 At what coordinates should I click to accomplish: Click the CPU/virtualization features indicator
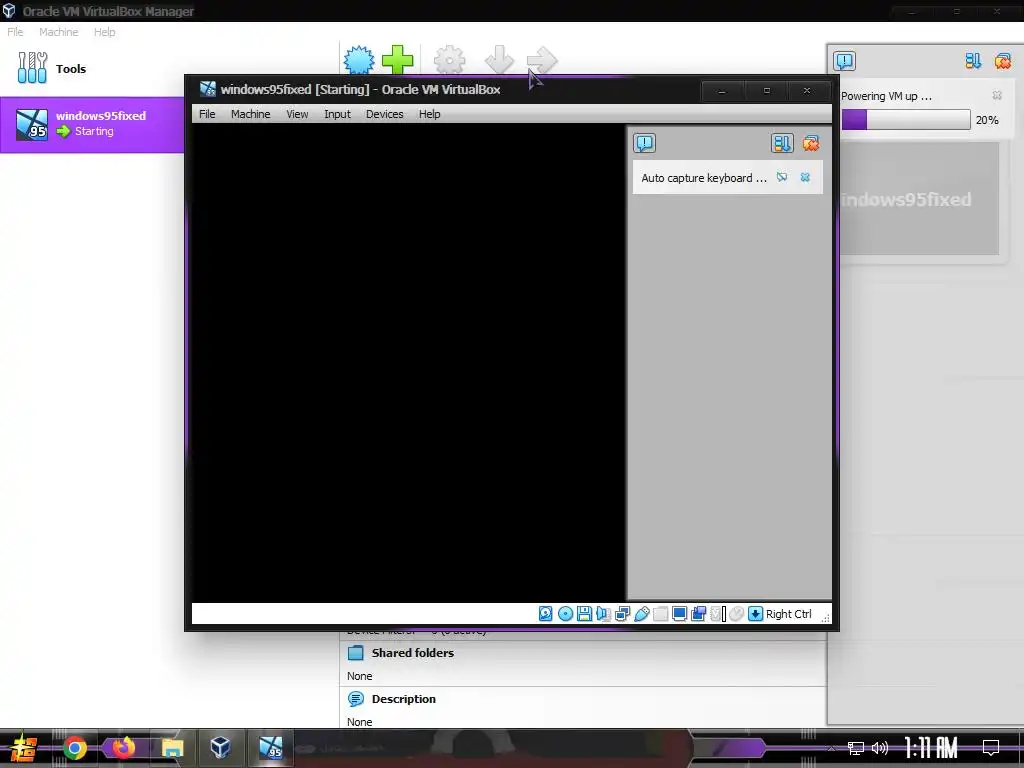point(718,614)
